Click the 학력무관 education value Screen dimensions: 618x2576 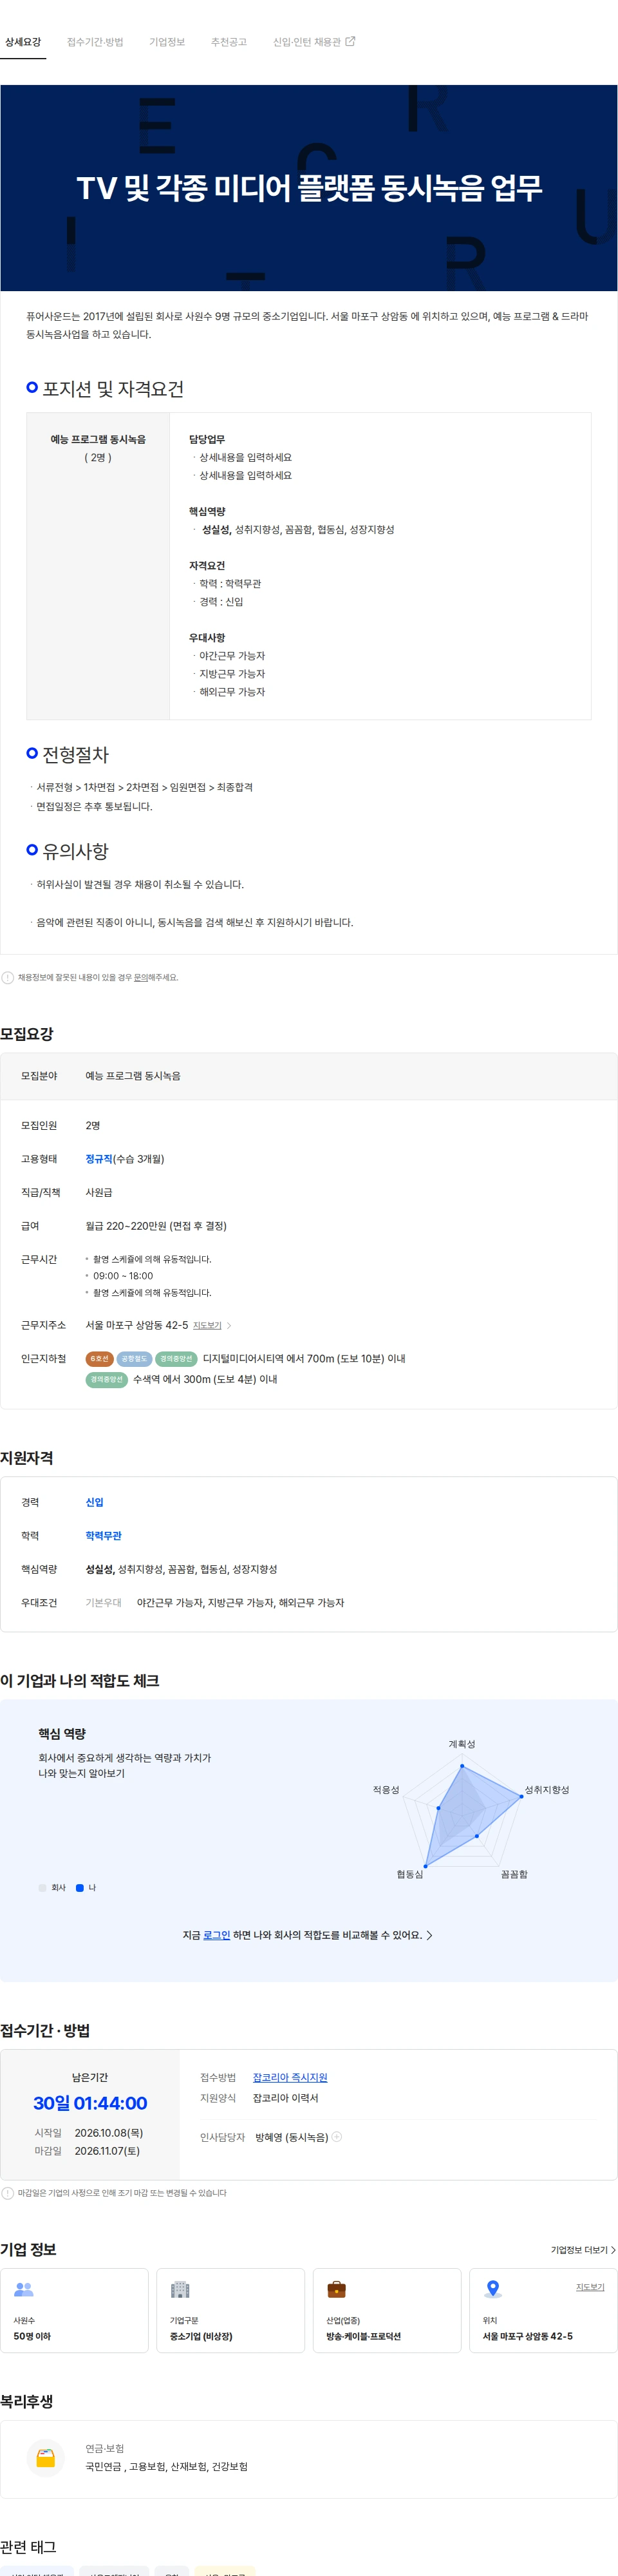(x=103, y=1536)
